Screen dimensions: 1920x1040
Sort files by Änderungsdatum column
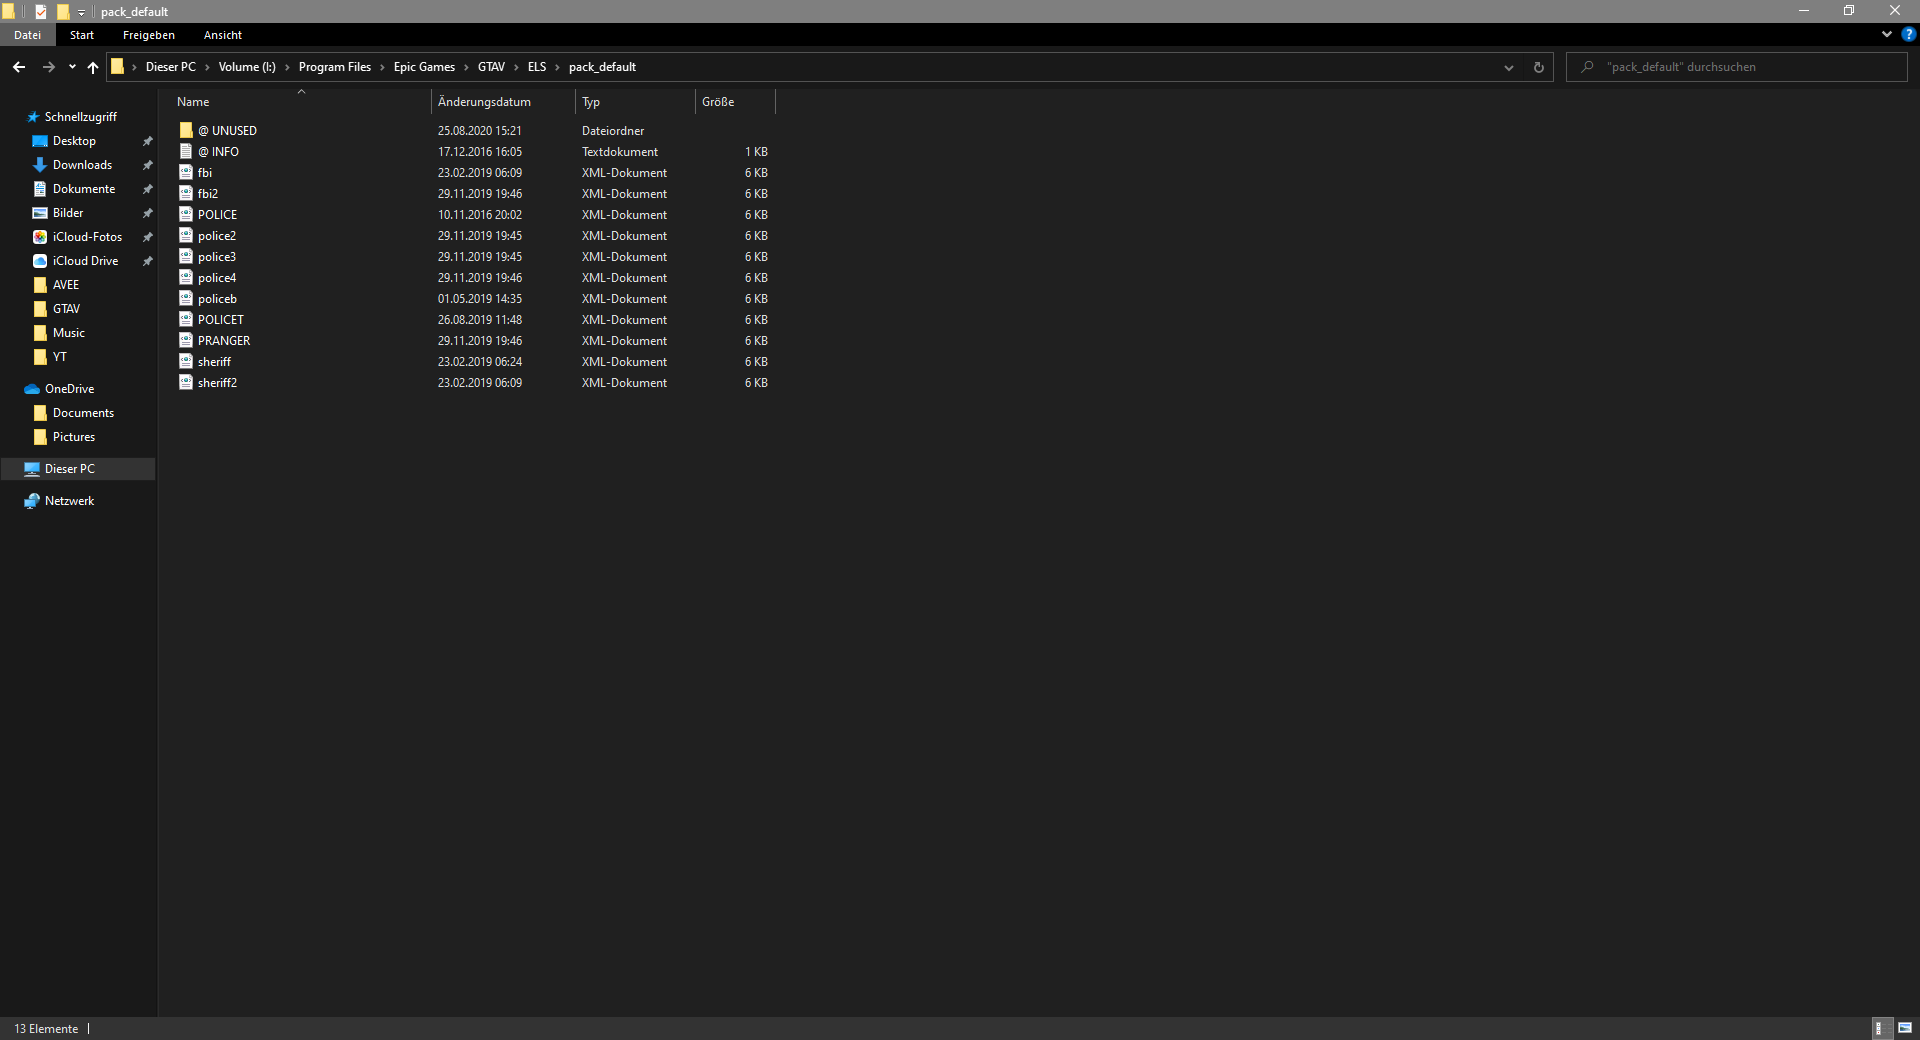[484, 102]
